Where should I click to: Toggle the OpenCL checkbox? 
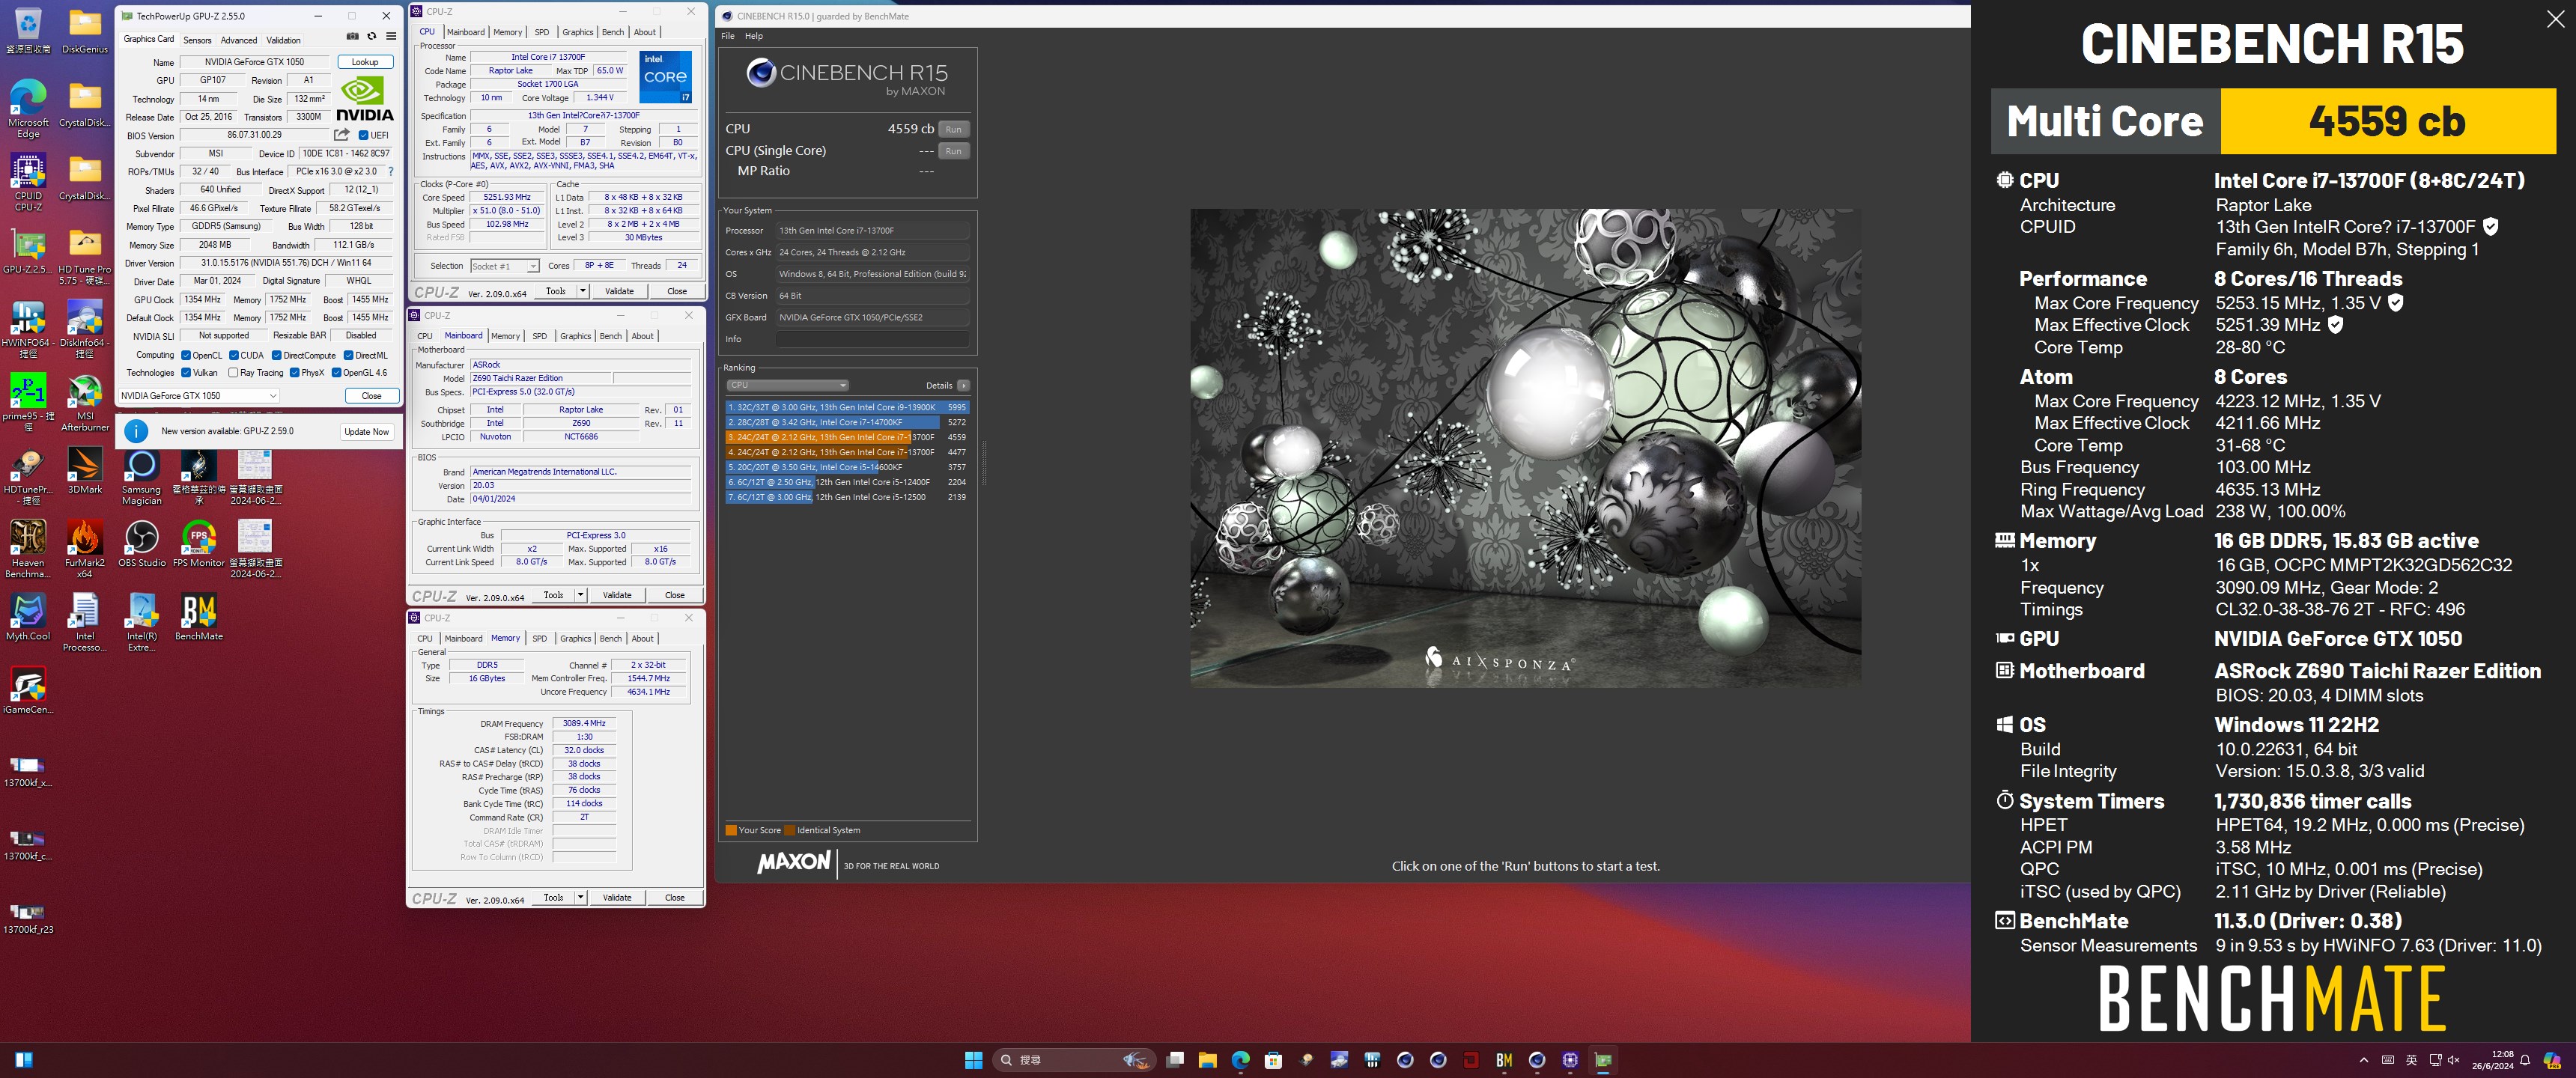[x=186, y=355]
